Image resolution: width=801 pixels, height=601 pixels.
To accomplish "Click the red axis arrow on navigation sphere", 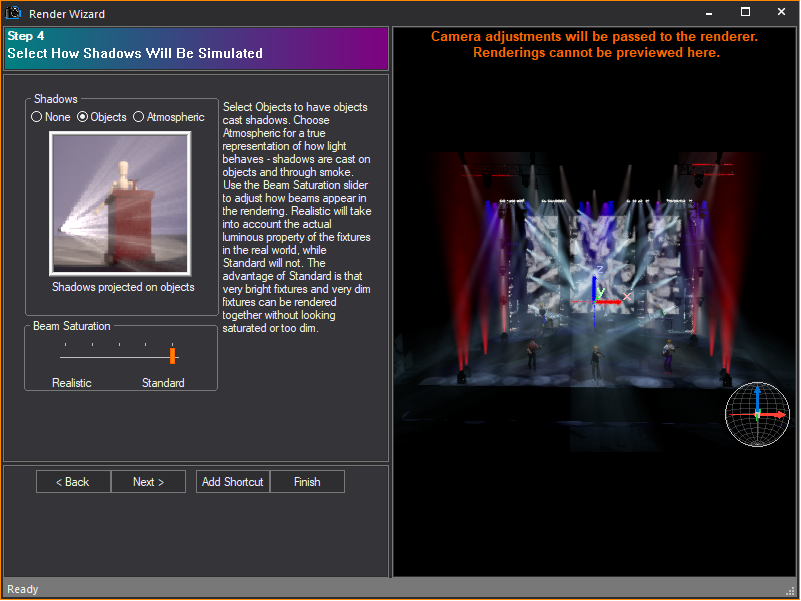I will [780, 414].
